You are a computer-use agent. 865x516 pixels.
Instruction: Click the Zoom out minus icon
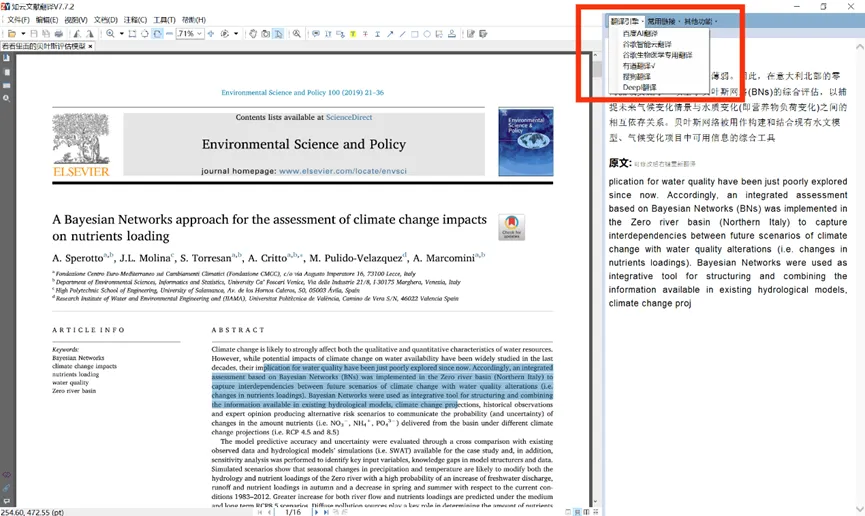pos(169,34)
